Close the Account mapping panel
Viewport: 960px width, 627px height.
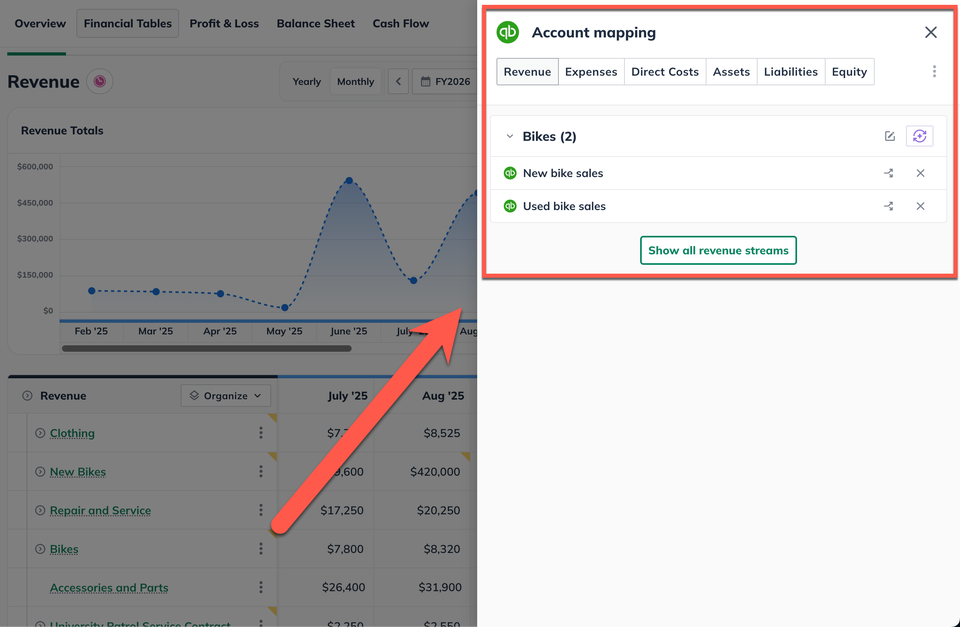(931, 32)
